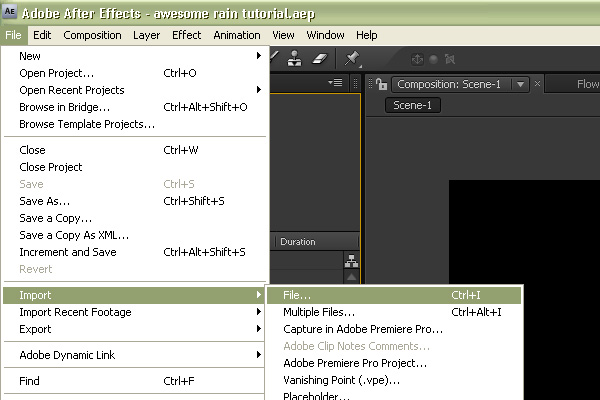Click the project panel scroll up arrow

[351, 277]
